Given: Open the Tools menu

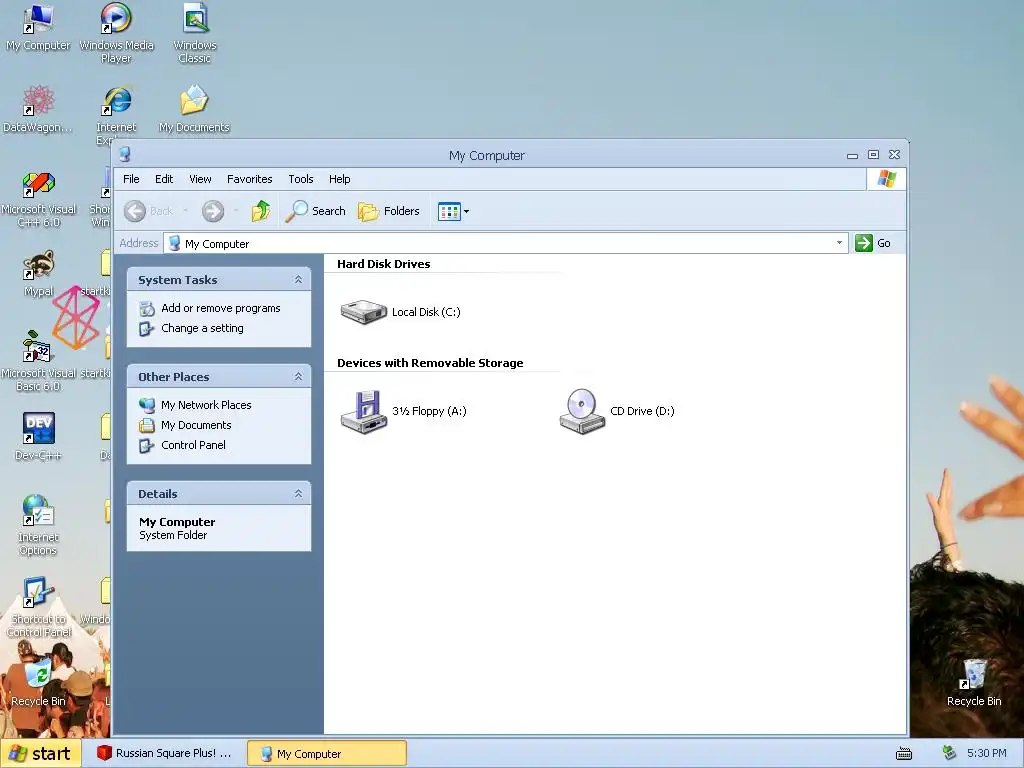Looking at the screenshot, I should (x=300, y=179).
